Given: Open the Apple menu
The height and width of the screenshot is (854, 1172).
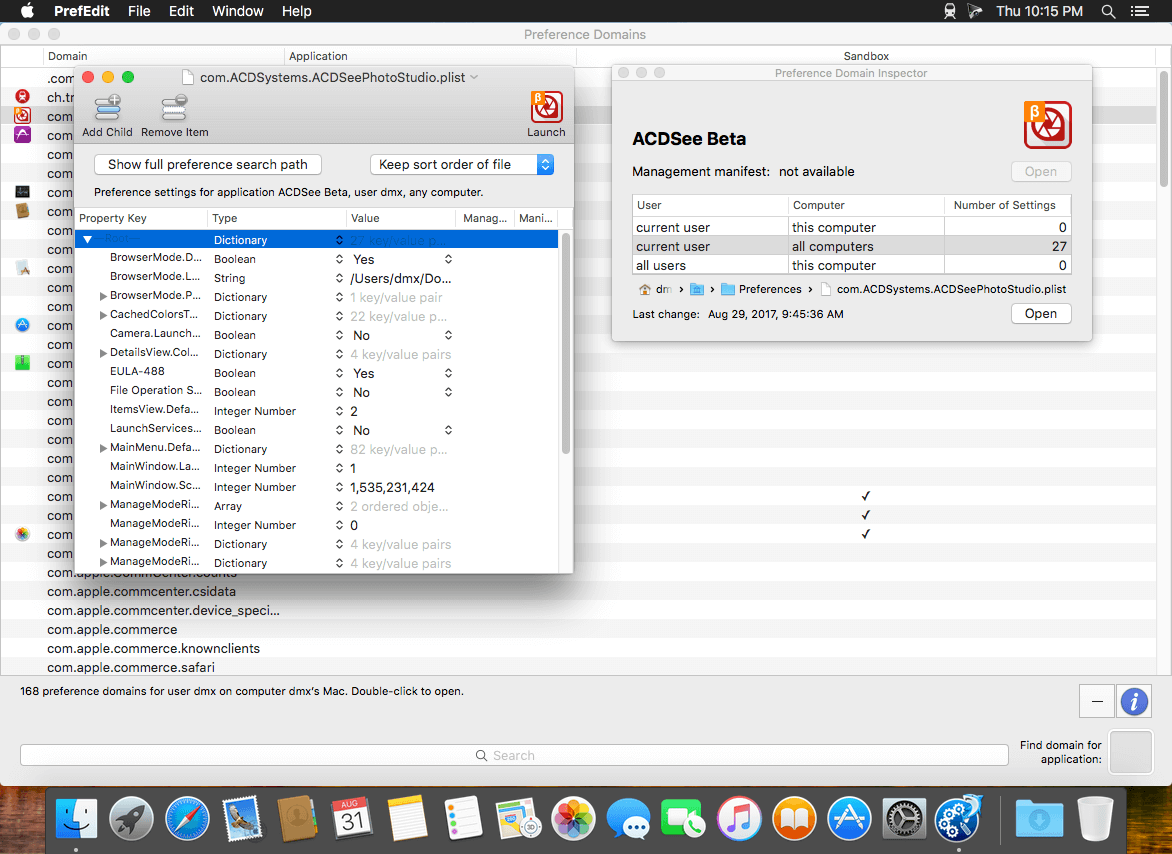Looking at the screenshot, I should point(27,11).
